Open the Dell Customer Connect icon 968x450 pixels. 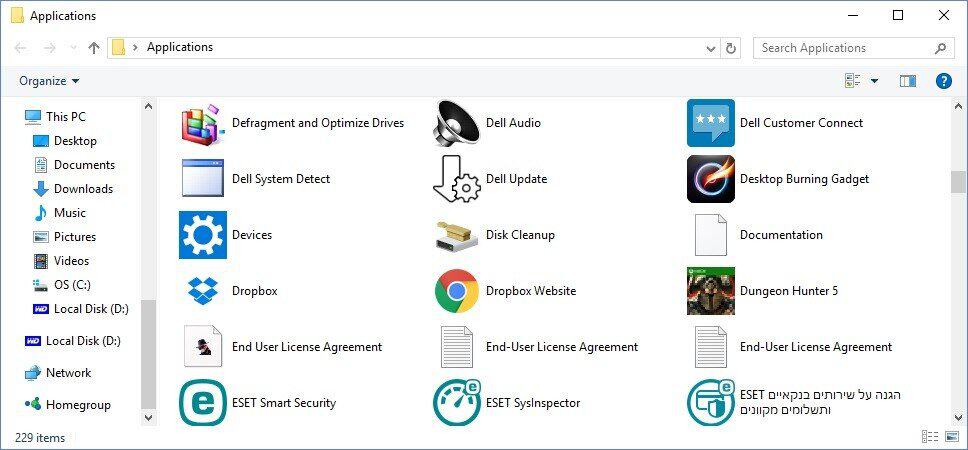point(711,123)
